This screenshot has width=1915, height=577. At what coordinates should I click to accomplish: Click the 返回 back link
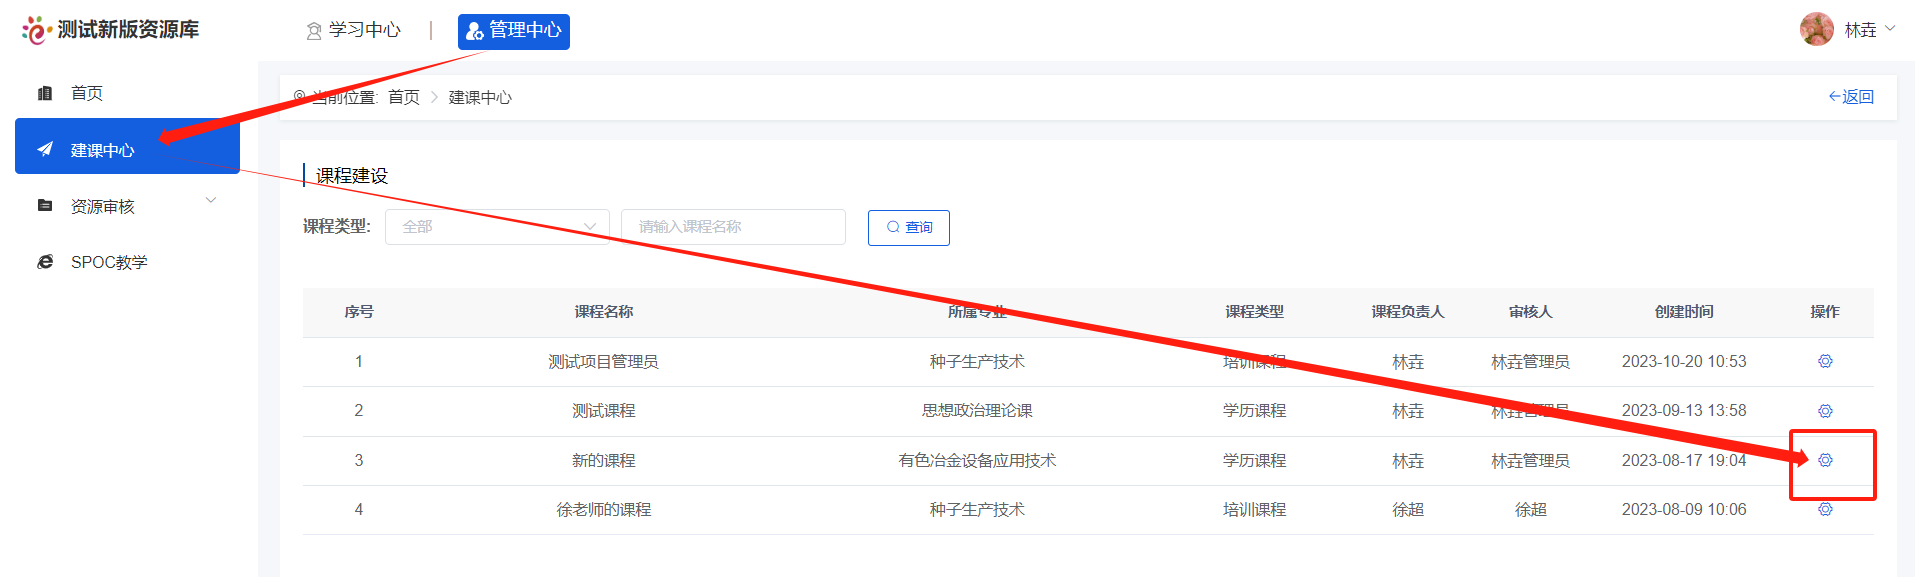coord(1851,96)
